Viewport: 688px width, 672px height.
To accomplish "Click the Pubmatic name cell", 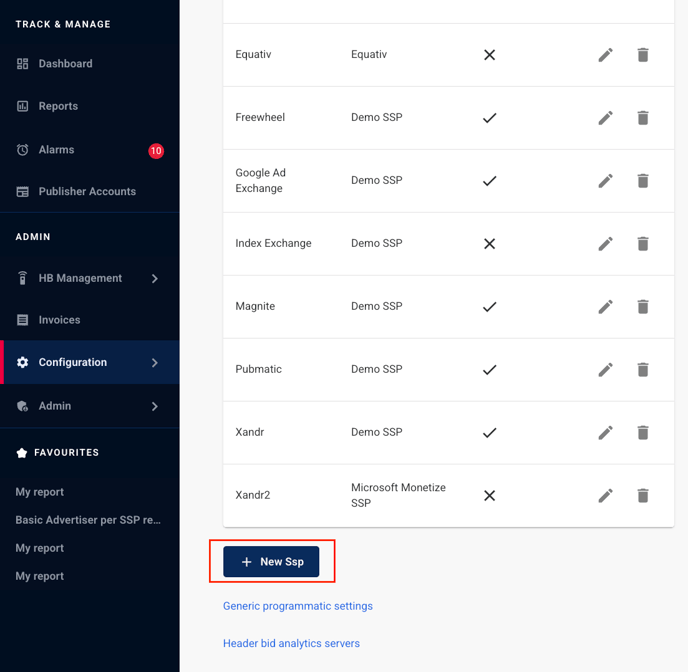I will (x=258, y=369).
